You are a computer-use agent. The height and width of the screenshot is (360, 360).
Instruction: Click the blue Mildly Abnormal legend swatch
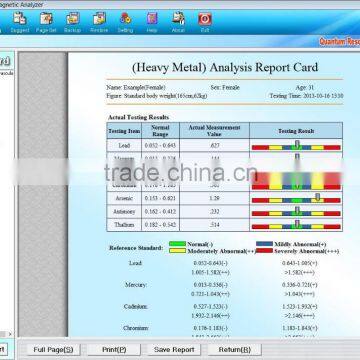click(x=264, y=244)
